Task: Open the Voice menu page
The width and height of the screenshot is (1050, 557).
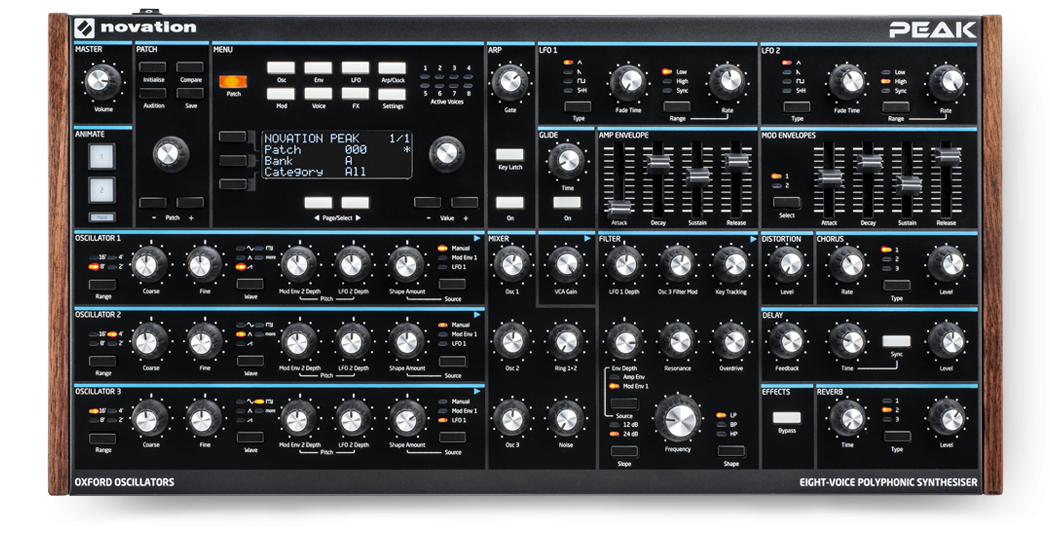Action: click(318, 94)
